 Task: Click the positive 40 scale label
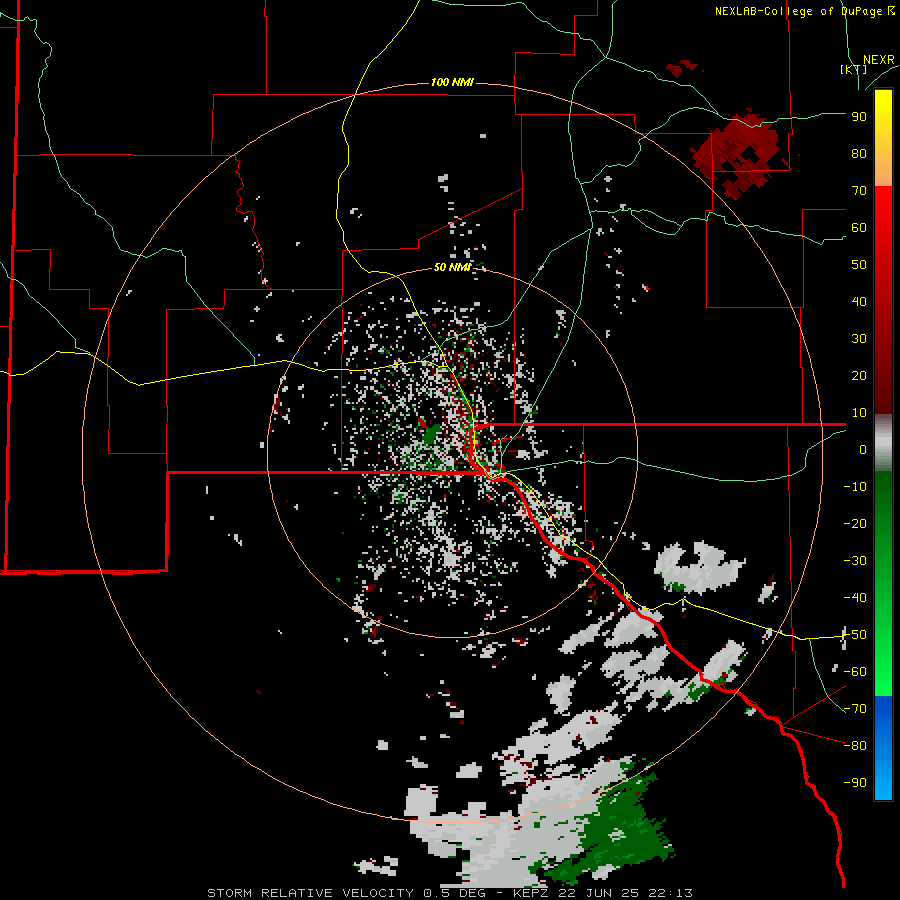pyautogui.click(x=859, y=302)
